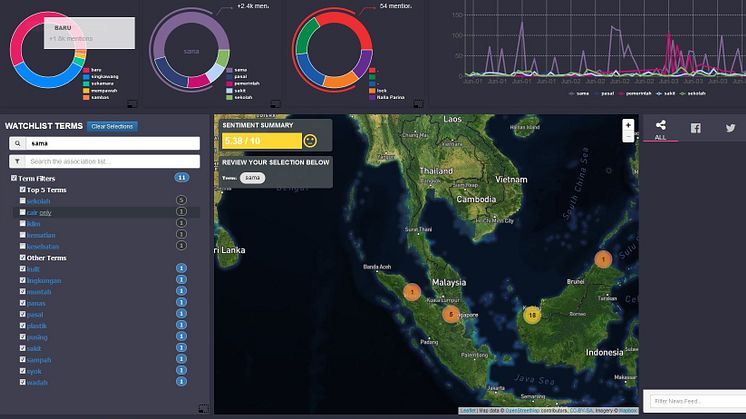Click the sekolah count badge
Viewport: 746px width, 419px height.
[181, 200]
